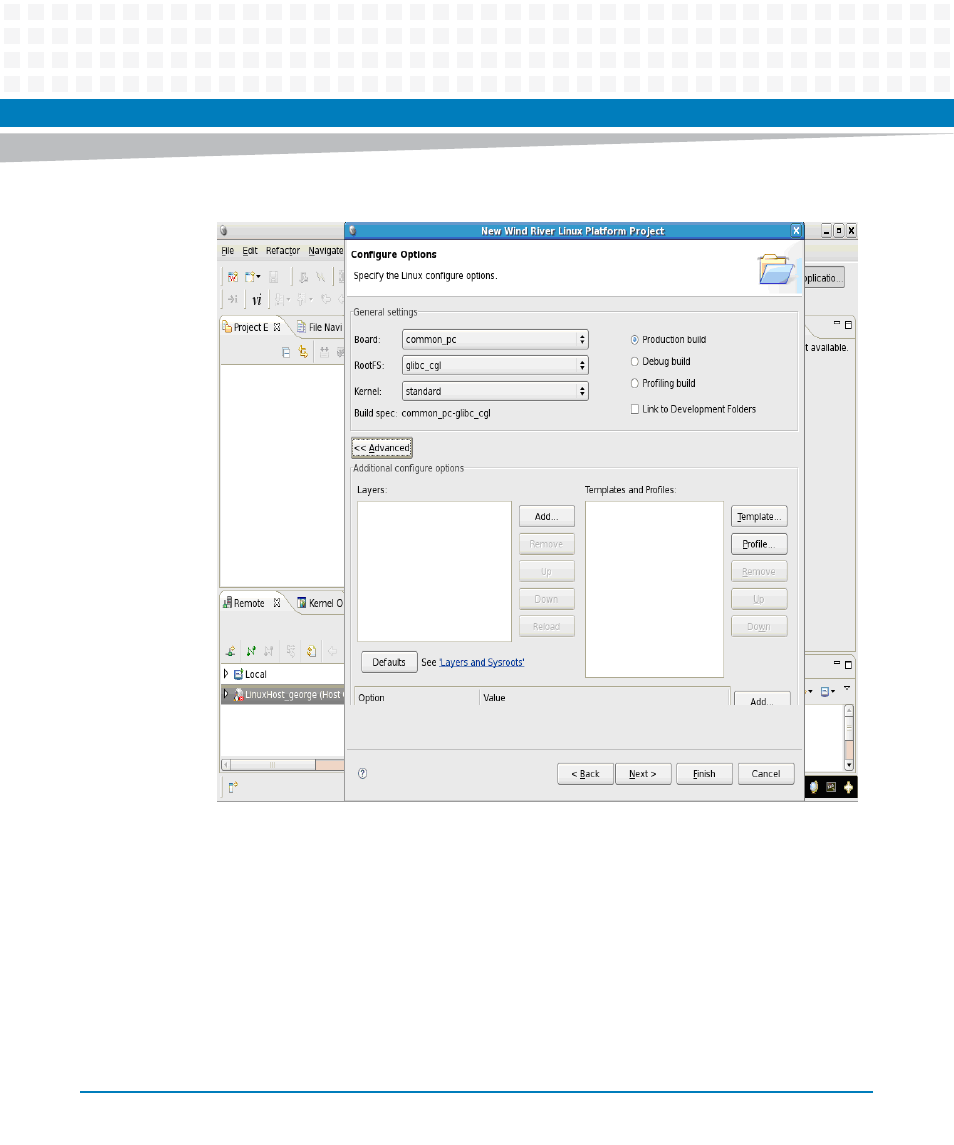
Task: Open the Refactor menu
Action: coord(283,250)
